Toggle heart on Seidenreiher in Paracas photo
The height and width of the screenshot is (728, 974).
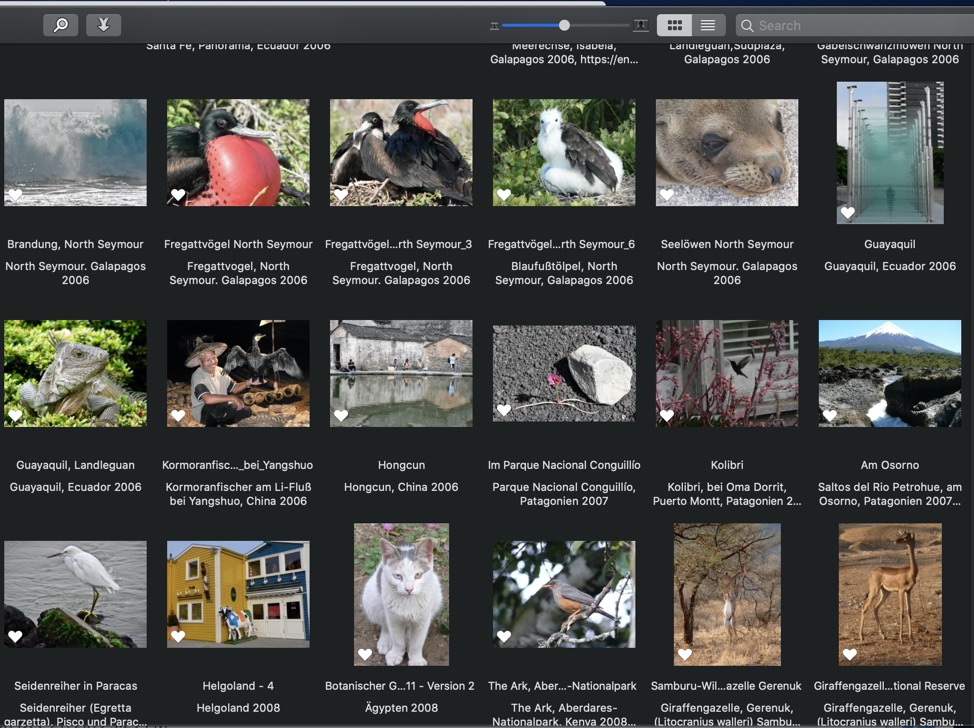point(15,637)
